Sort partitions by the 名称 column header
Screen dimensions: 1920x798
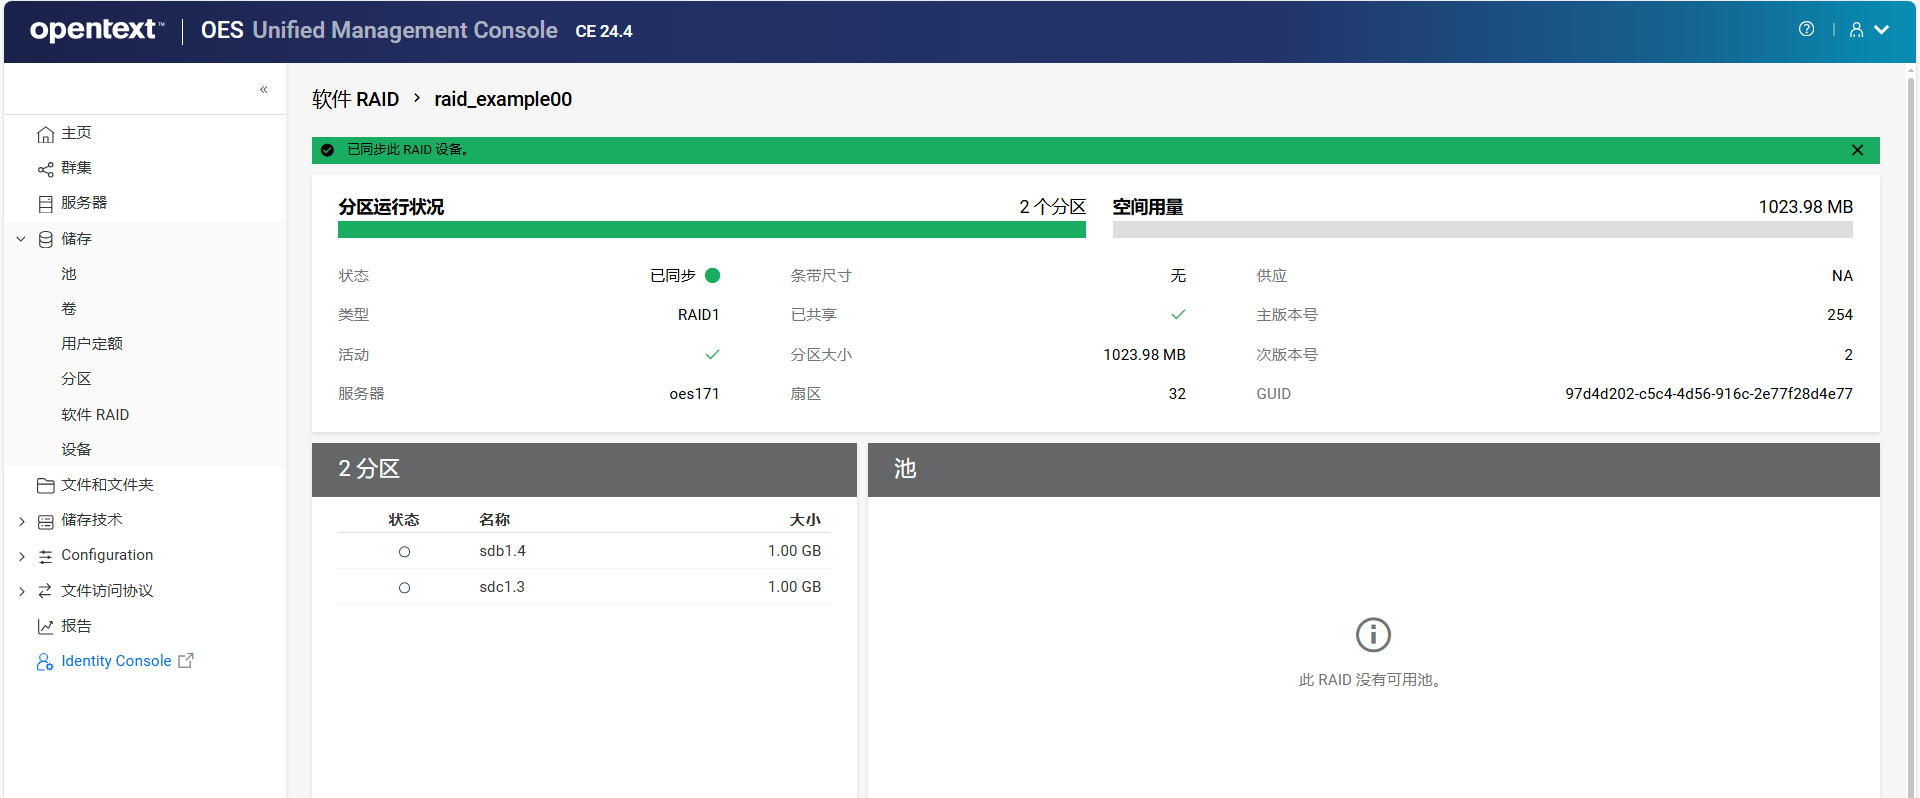(x=494, y=520)
